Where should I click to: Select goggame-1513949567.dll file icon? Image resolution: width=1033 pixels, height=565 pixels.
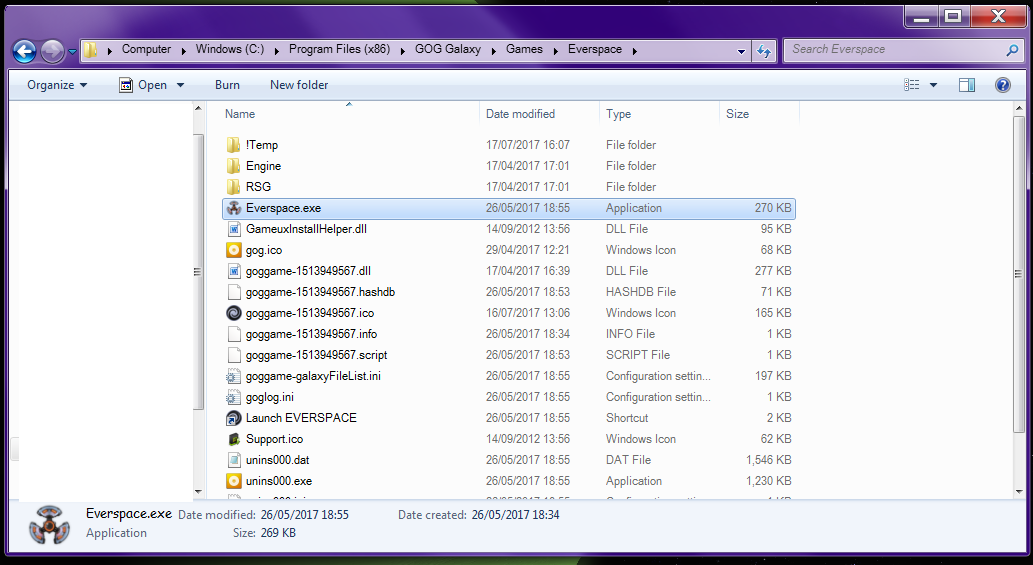click(233, 271)
